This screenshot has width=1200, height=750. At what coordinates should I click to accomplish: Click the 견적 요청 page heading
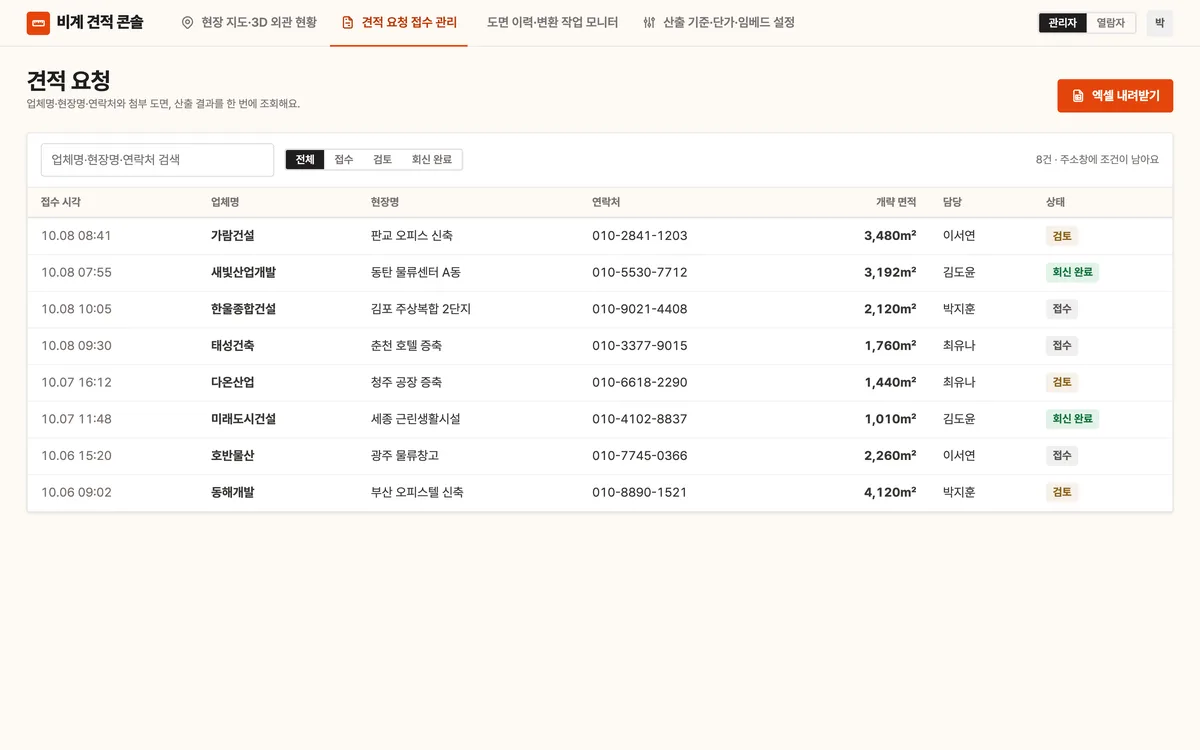tap(68, 80)
